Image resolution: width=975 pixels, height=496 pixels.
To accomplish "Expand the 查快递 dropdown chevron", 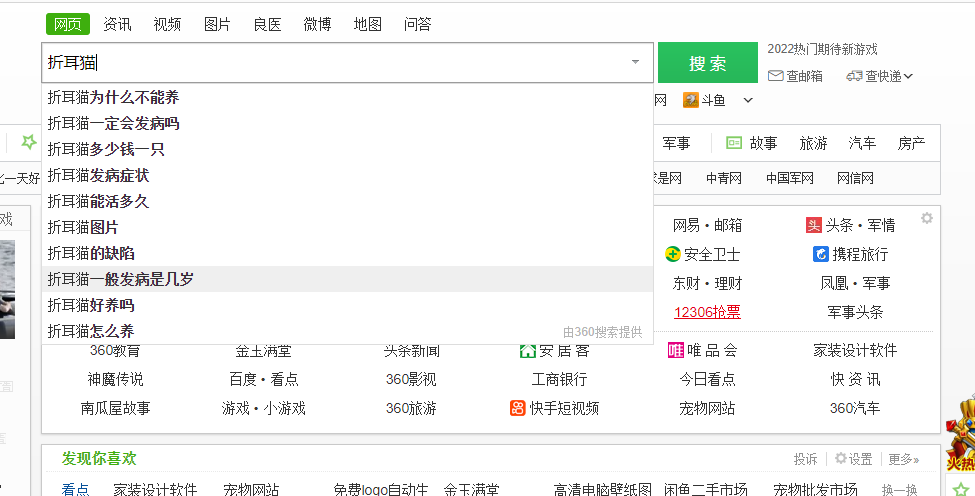I will 908,76.
